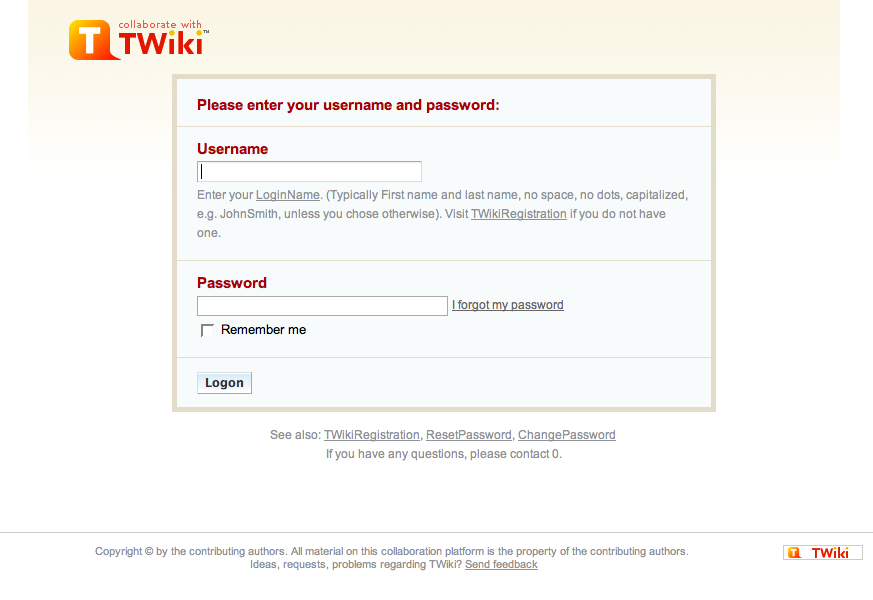Open the ResetPassword link
The height and width of the screenshot is (600, 873).
(468, 434)
